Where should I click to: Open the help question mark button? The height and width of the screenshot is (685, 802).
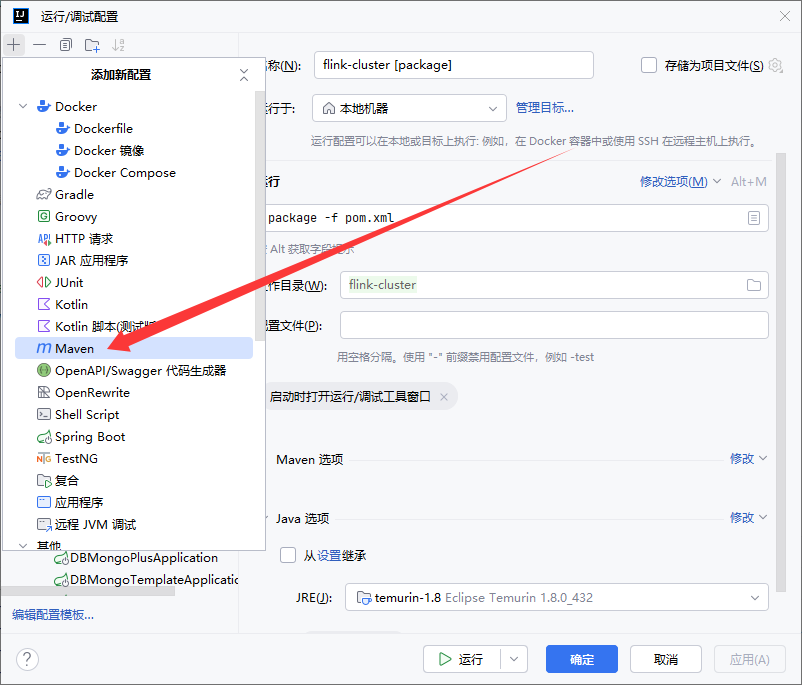click(27, 659)
